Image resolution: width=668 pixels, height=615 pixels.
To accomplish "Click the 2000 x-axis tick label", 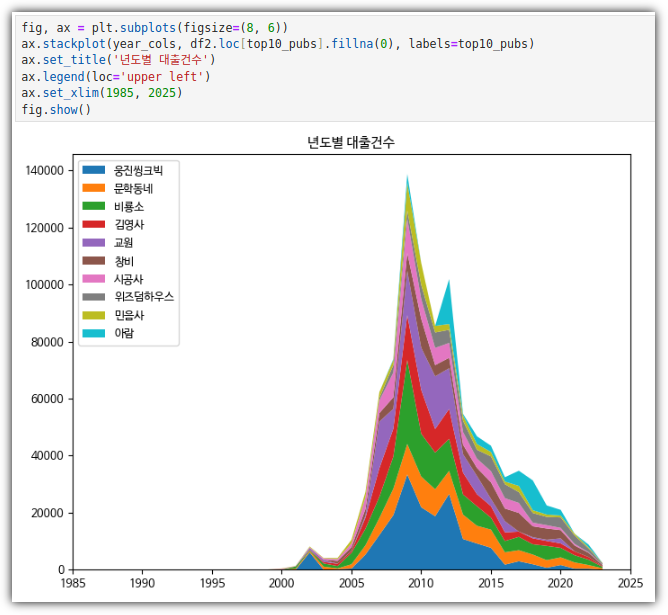I will (282, 583).
